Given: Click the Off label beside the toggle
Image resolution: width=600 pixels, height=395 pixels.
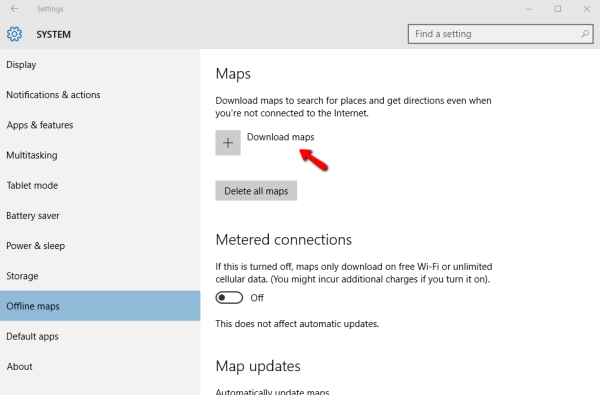Looking at the screenshot, I should 257,298.
